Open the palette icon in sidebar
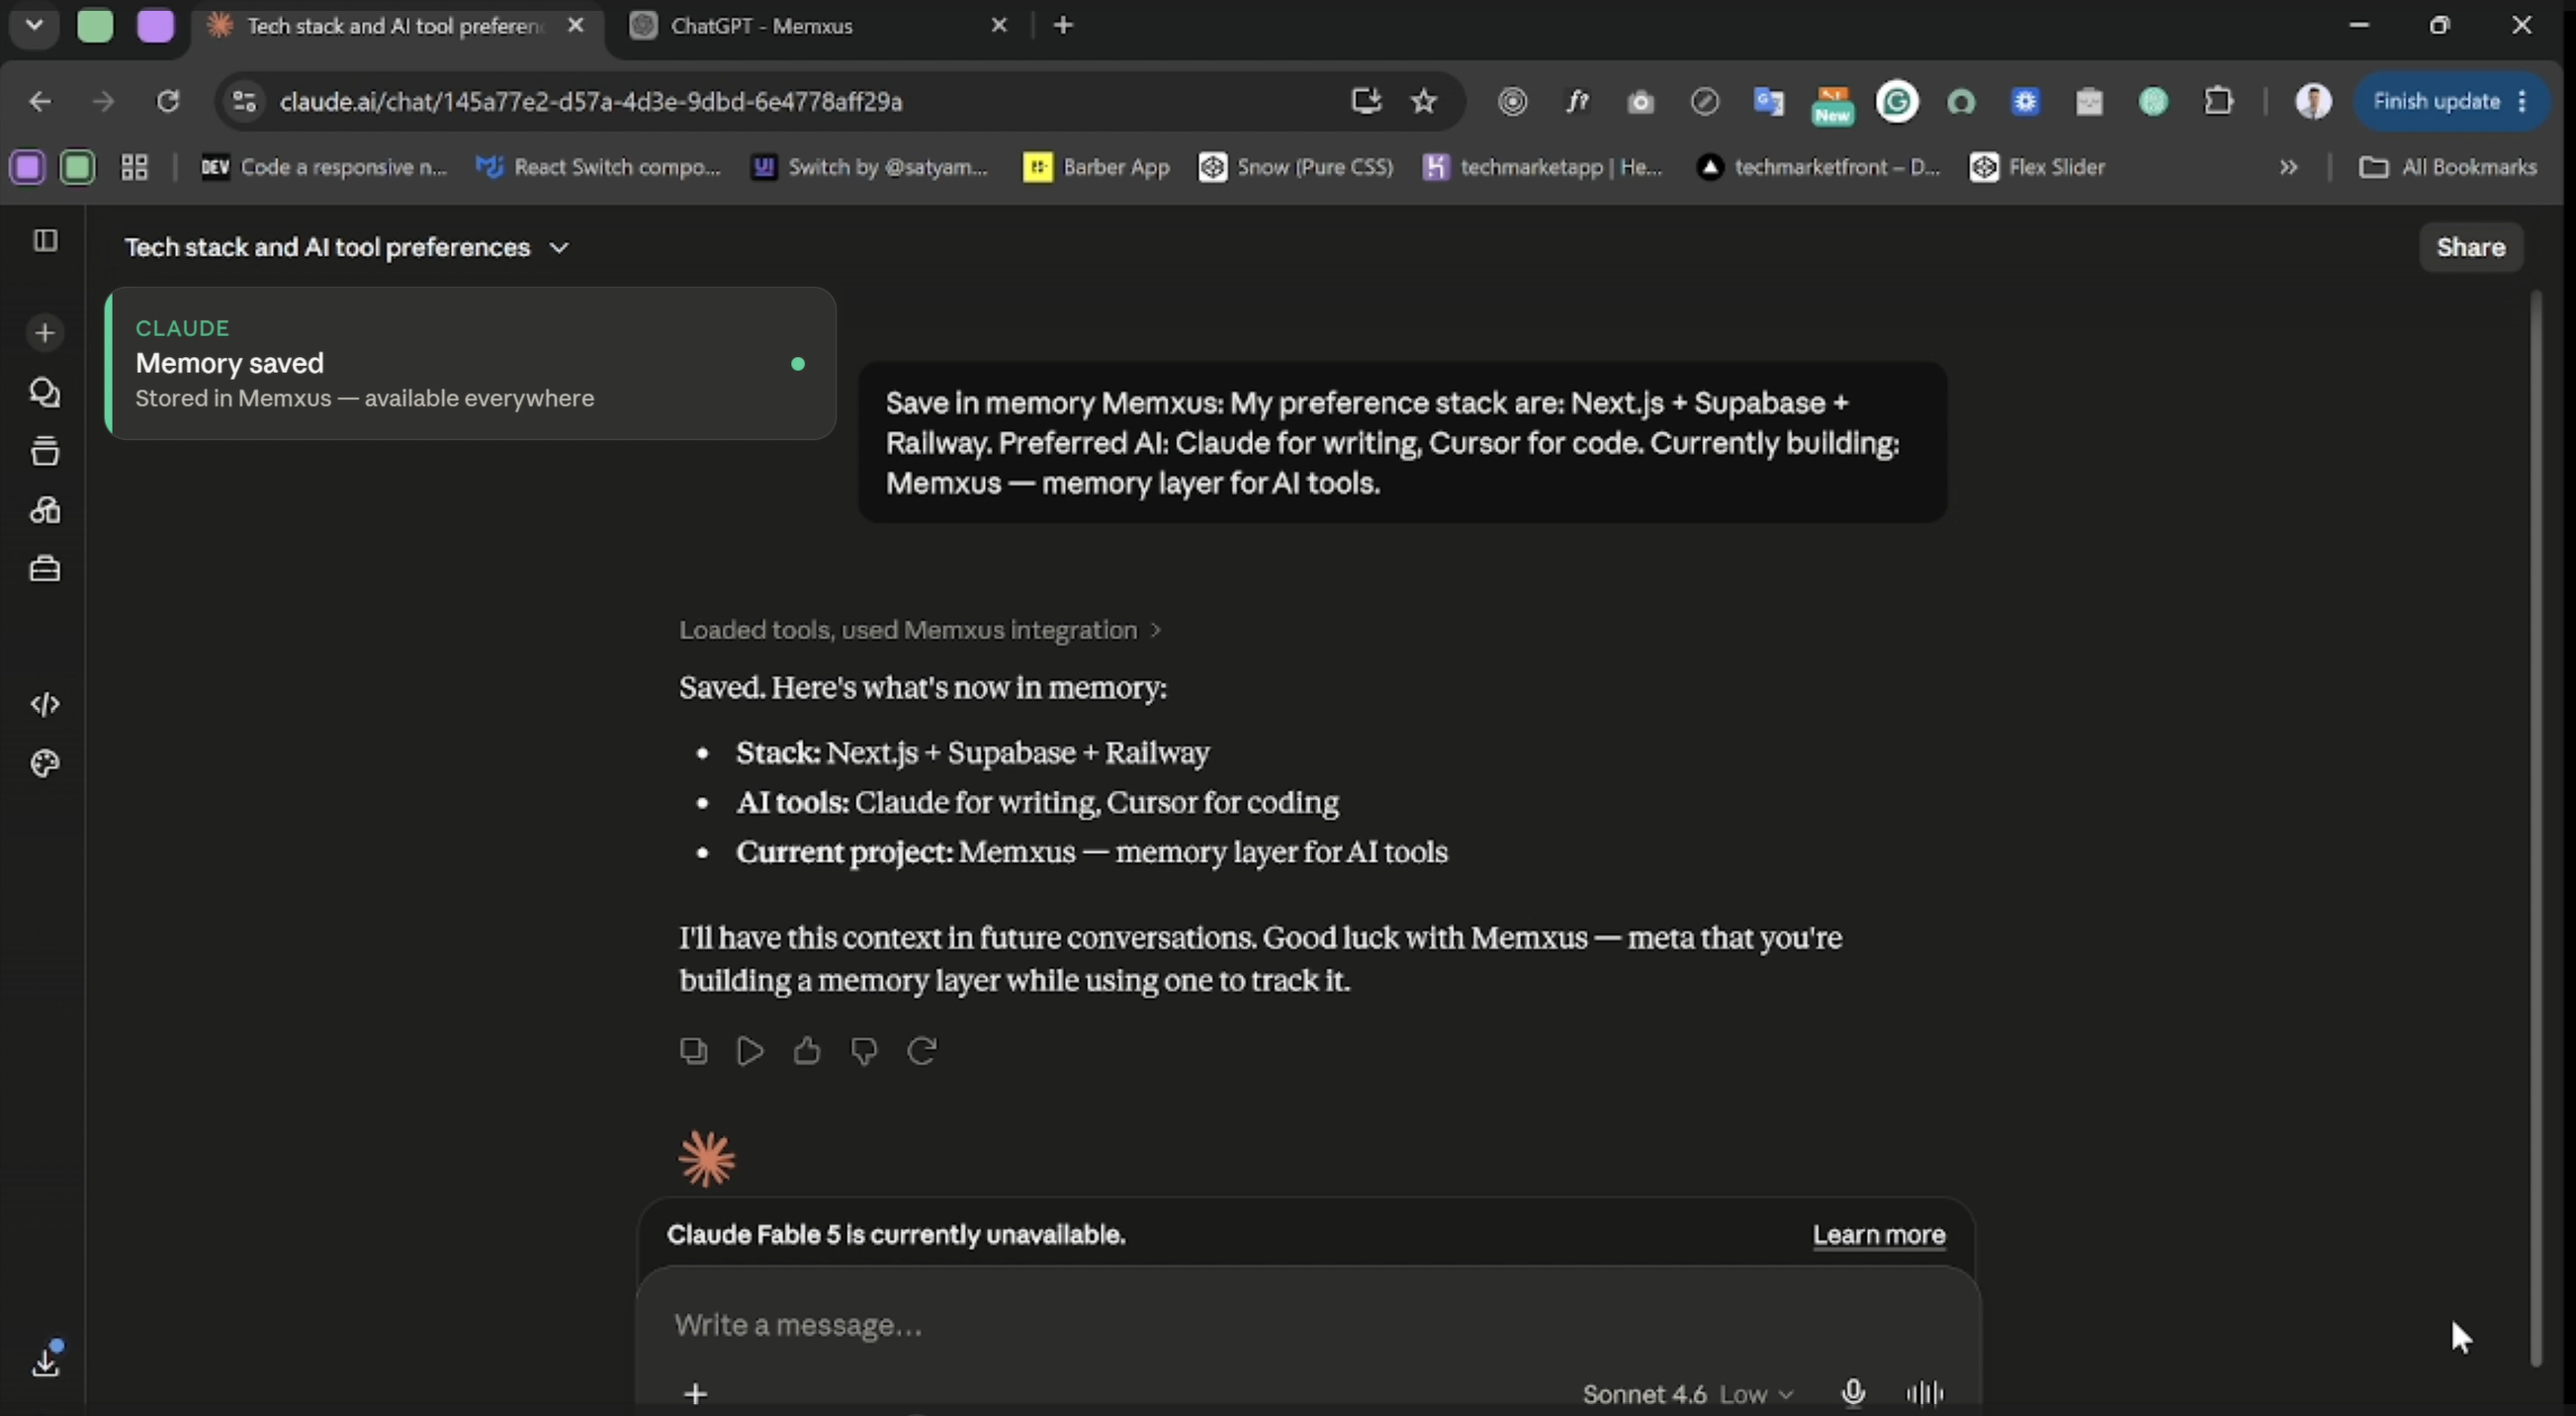 tap(45, 764)
